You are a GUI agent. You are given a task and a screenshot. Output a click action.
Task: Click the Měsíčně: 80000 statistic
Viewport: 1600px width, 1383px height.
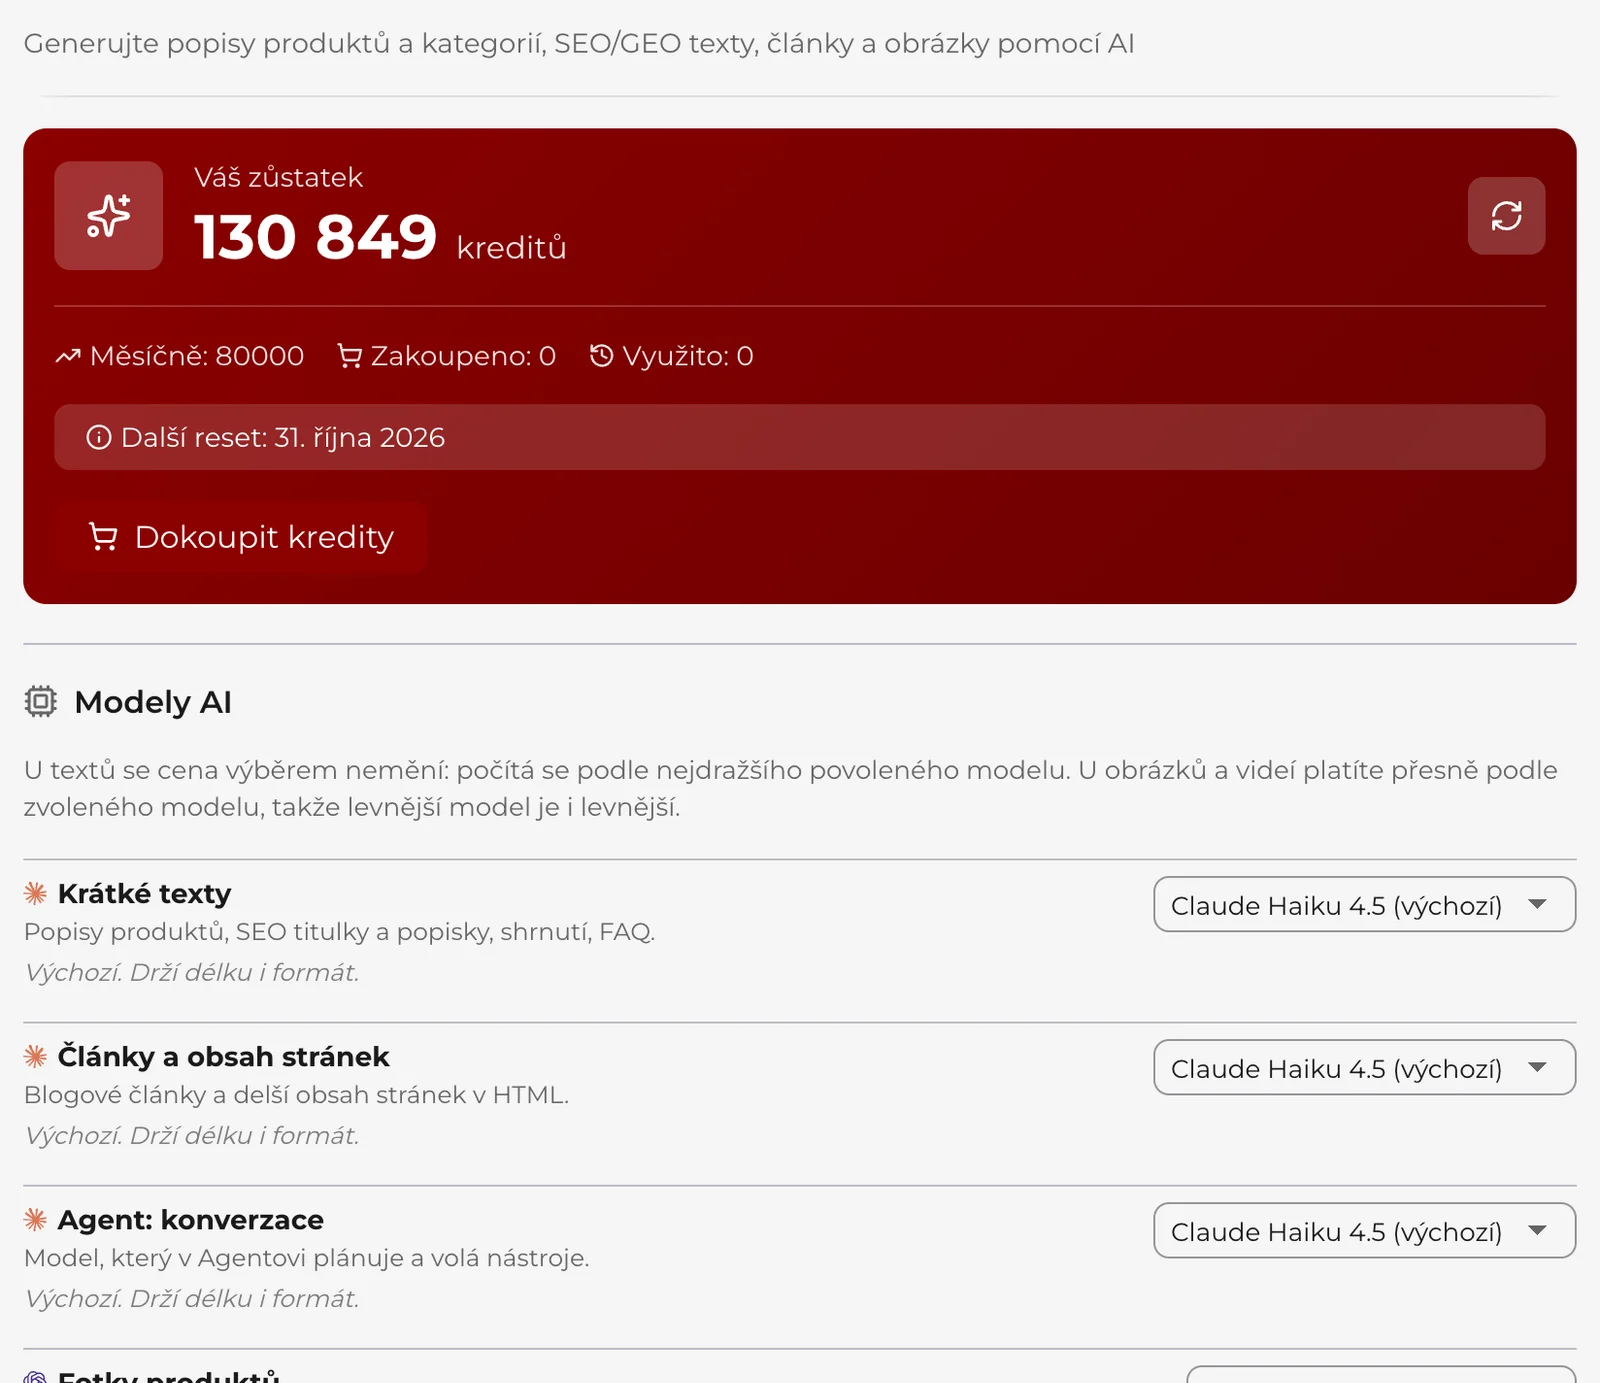[x=180, y=356]
